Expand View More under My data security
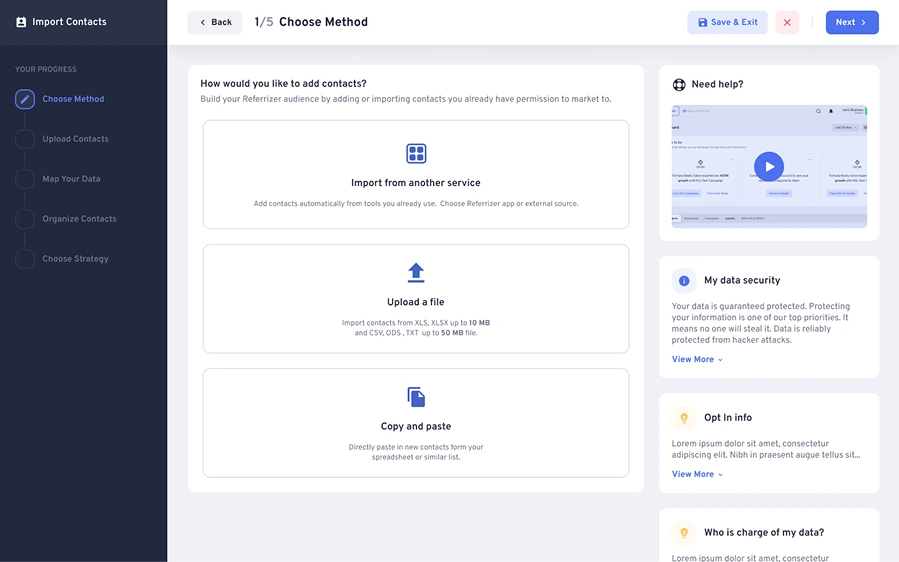Screen dimensions: 899x562 click(697, 359)
